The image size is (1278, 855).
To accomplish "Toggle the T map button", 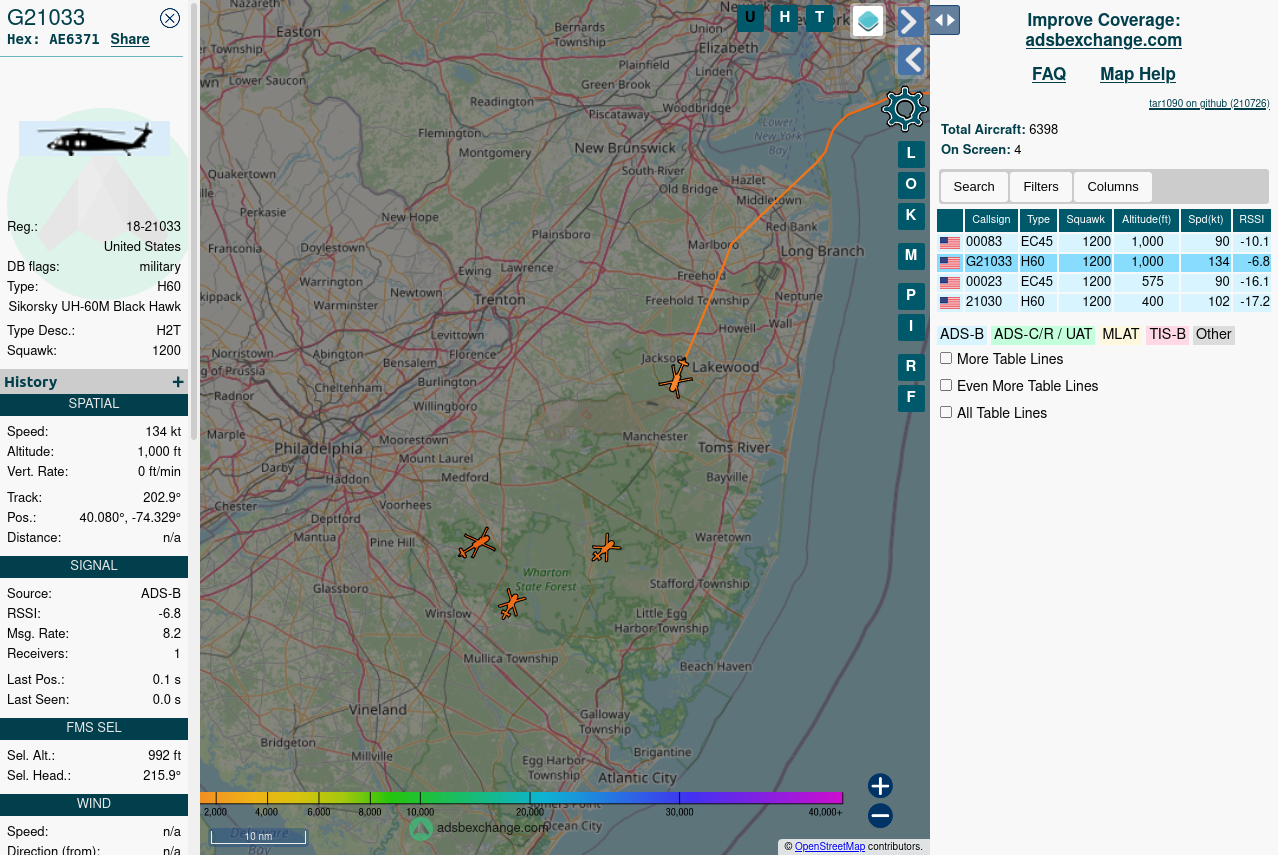I will pyautogui.click(x=819, y=18).
